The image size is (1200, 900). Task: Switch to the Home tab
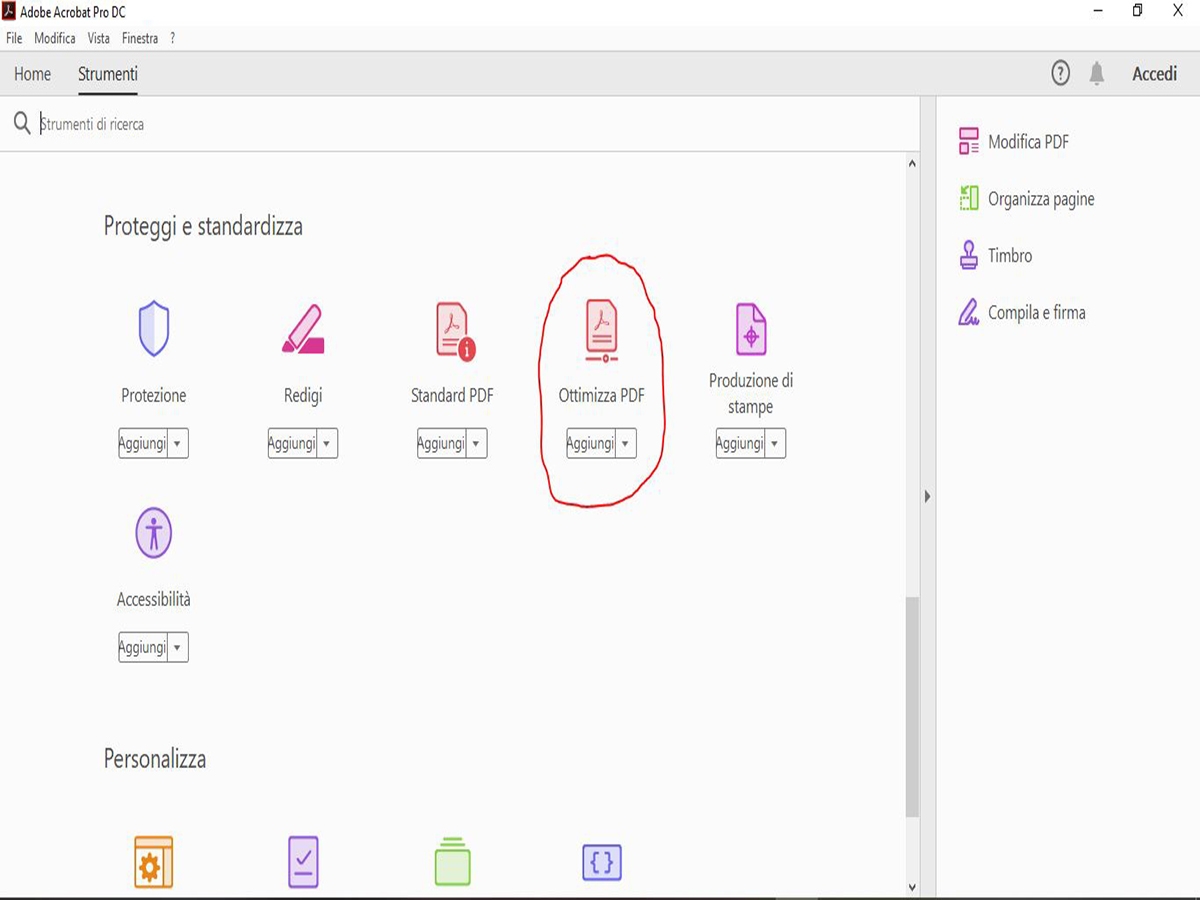coord(33,74)
